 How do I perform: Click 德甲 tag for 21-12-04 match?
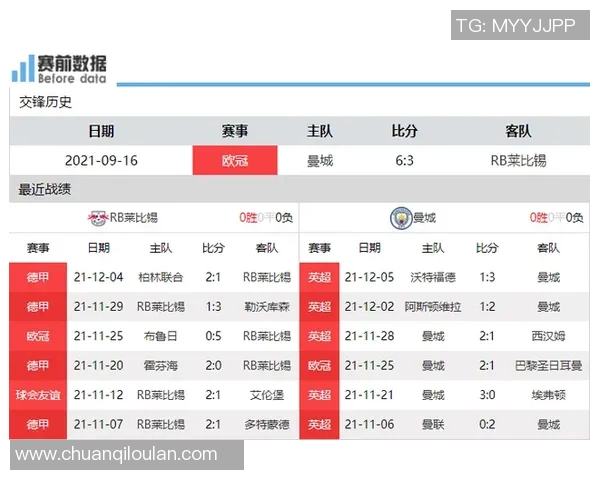(x=38, y=277)
